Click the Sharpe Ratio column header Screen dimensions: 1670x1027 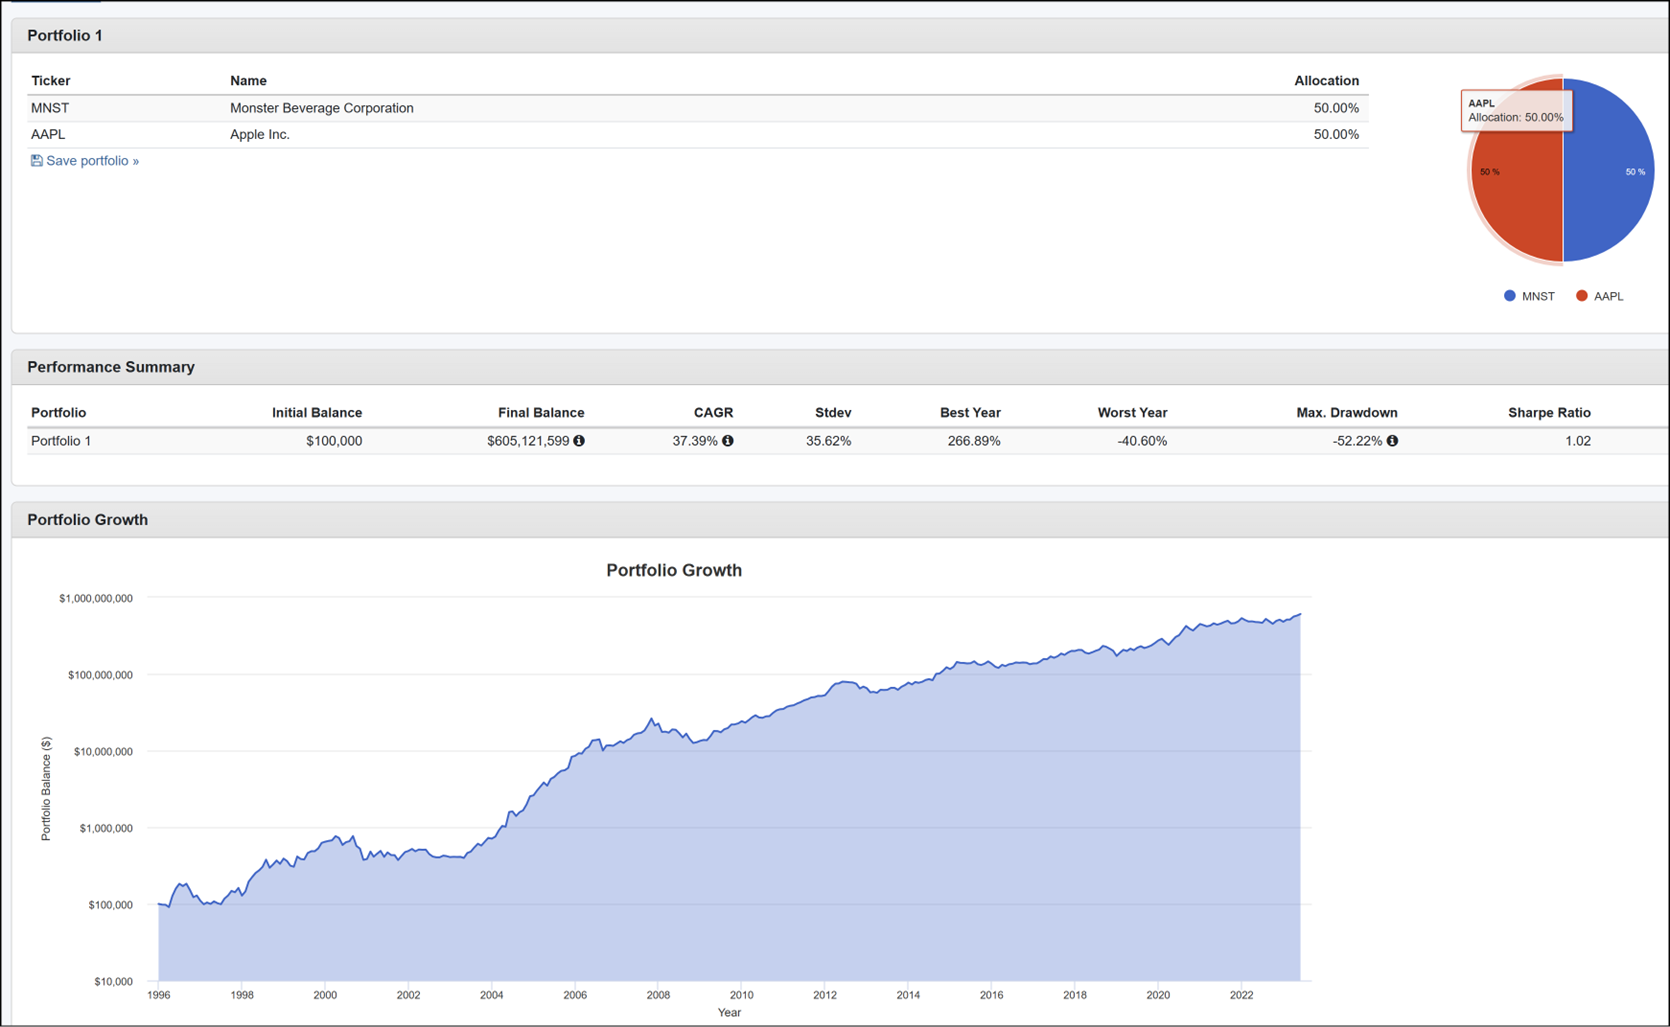click(1549, 413)
